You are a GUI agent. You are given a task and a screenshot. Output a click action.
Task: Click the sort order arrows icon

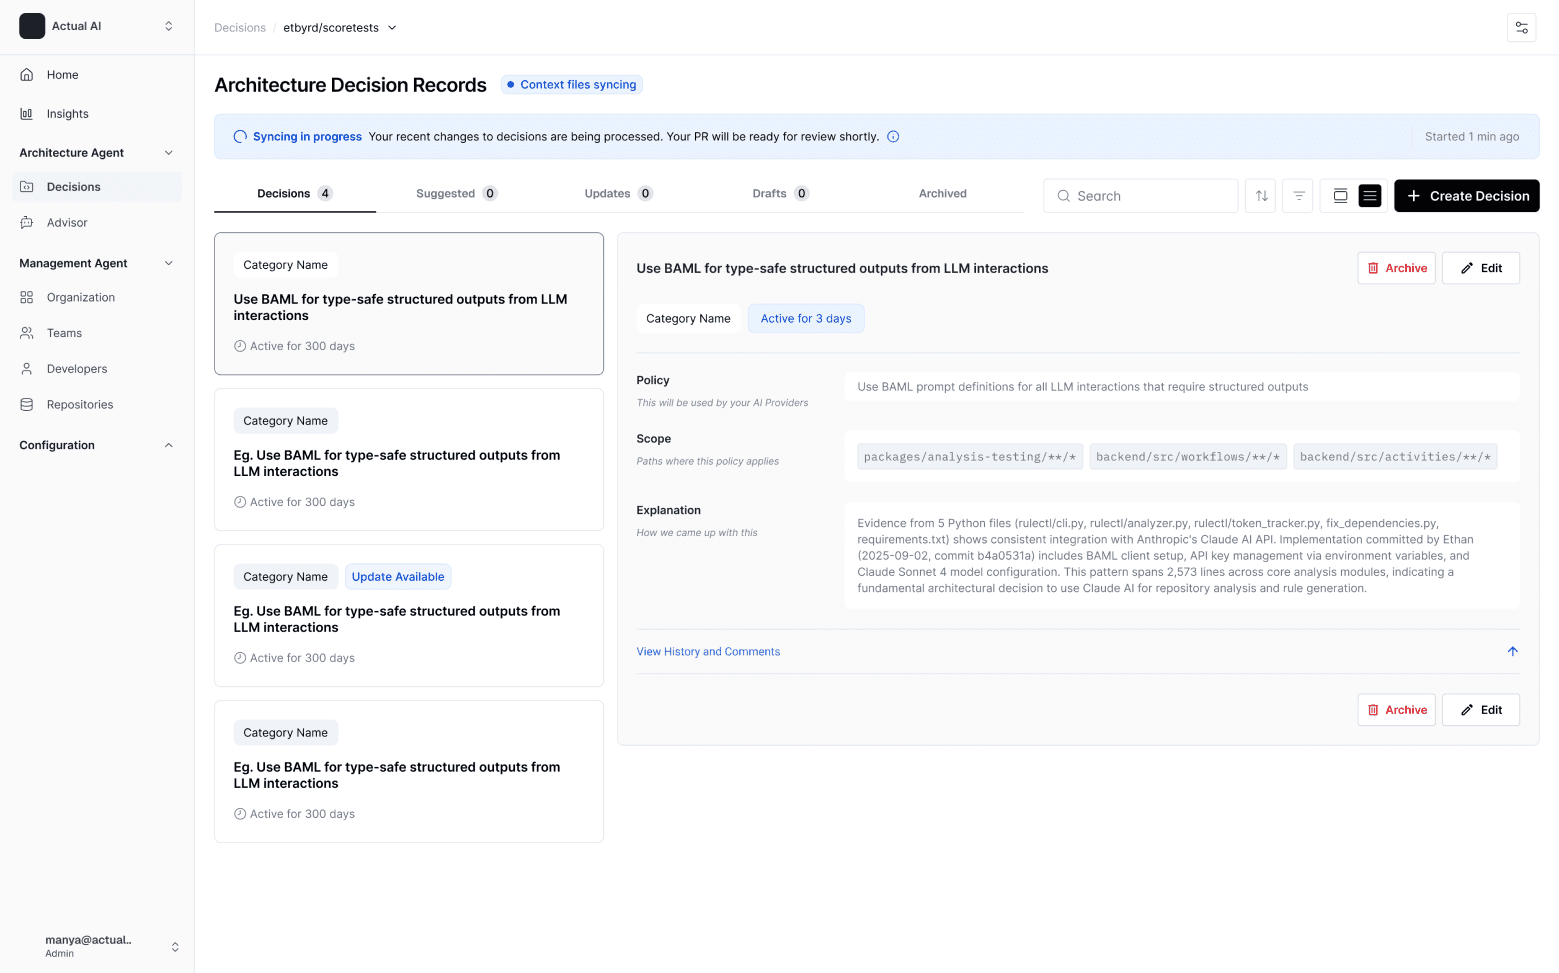(1261, 196)
